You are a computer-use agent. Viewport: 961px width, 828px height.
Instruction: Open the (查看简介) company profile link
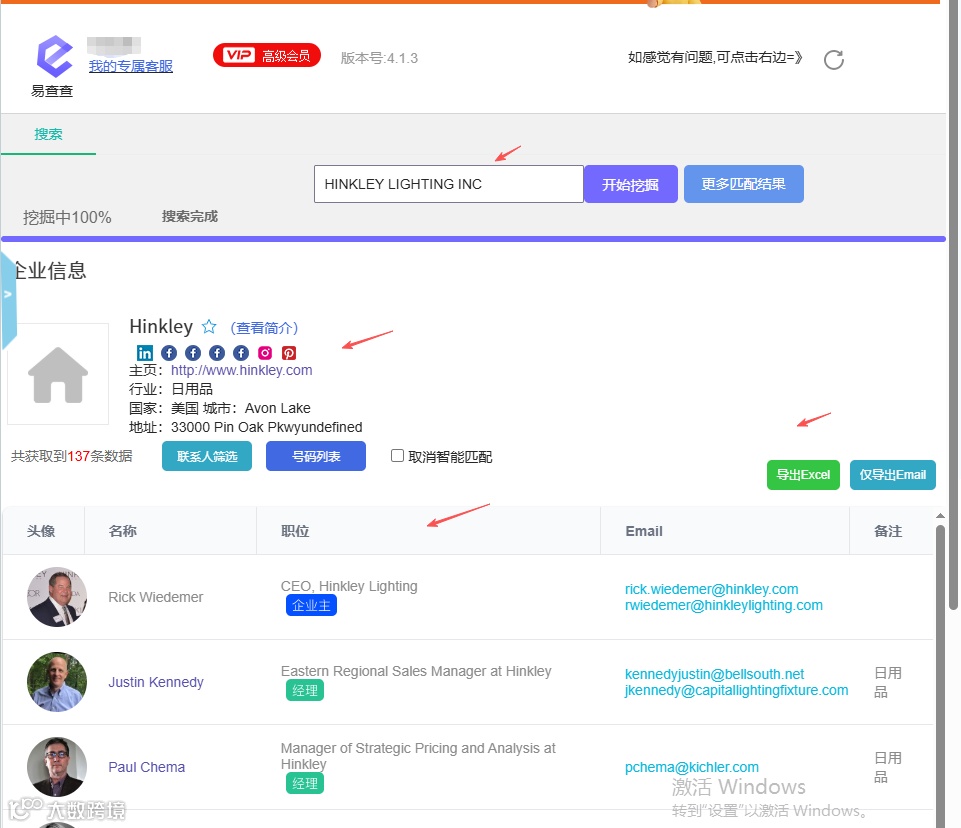[264, 328]
